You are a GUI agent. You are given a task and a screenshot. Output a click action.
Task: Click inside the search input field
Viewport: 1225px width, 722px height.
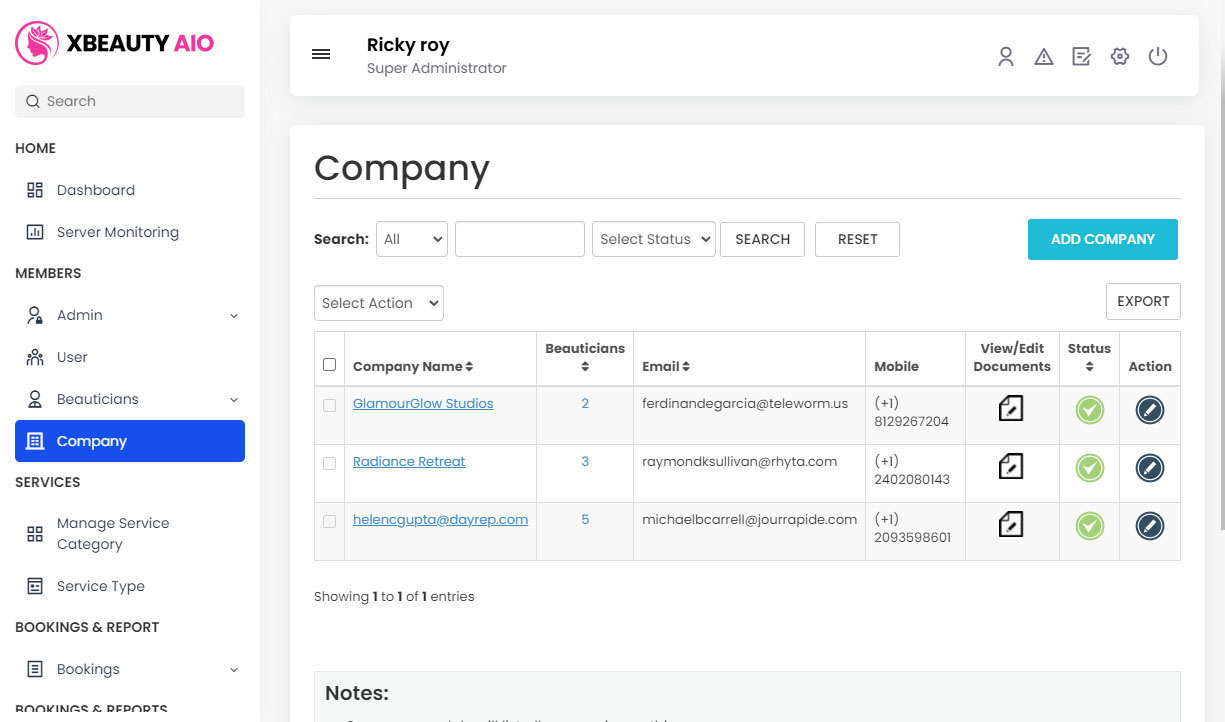pyautogui.click(x=519, y=239)
